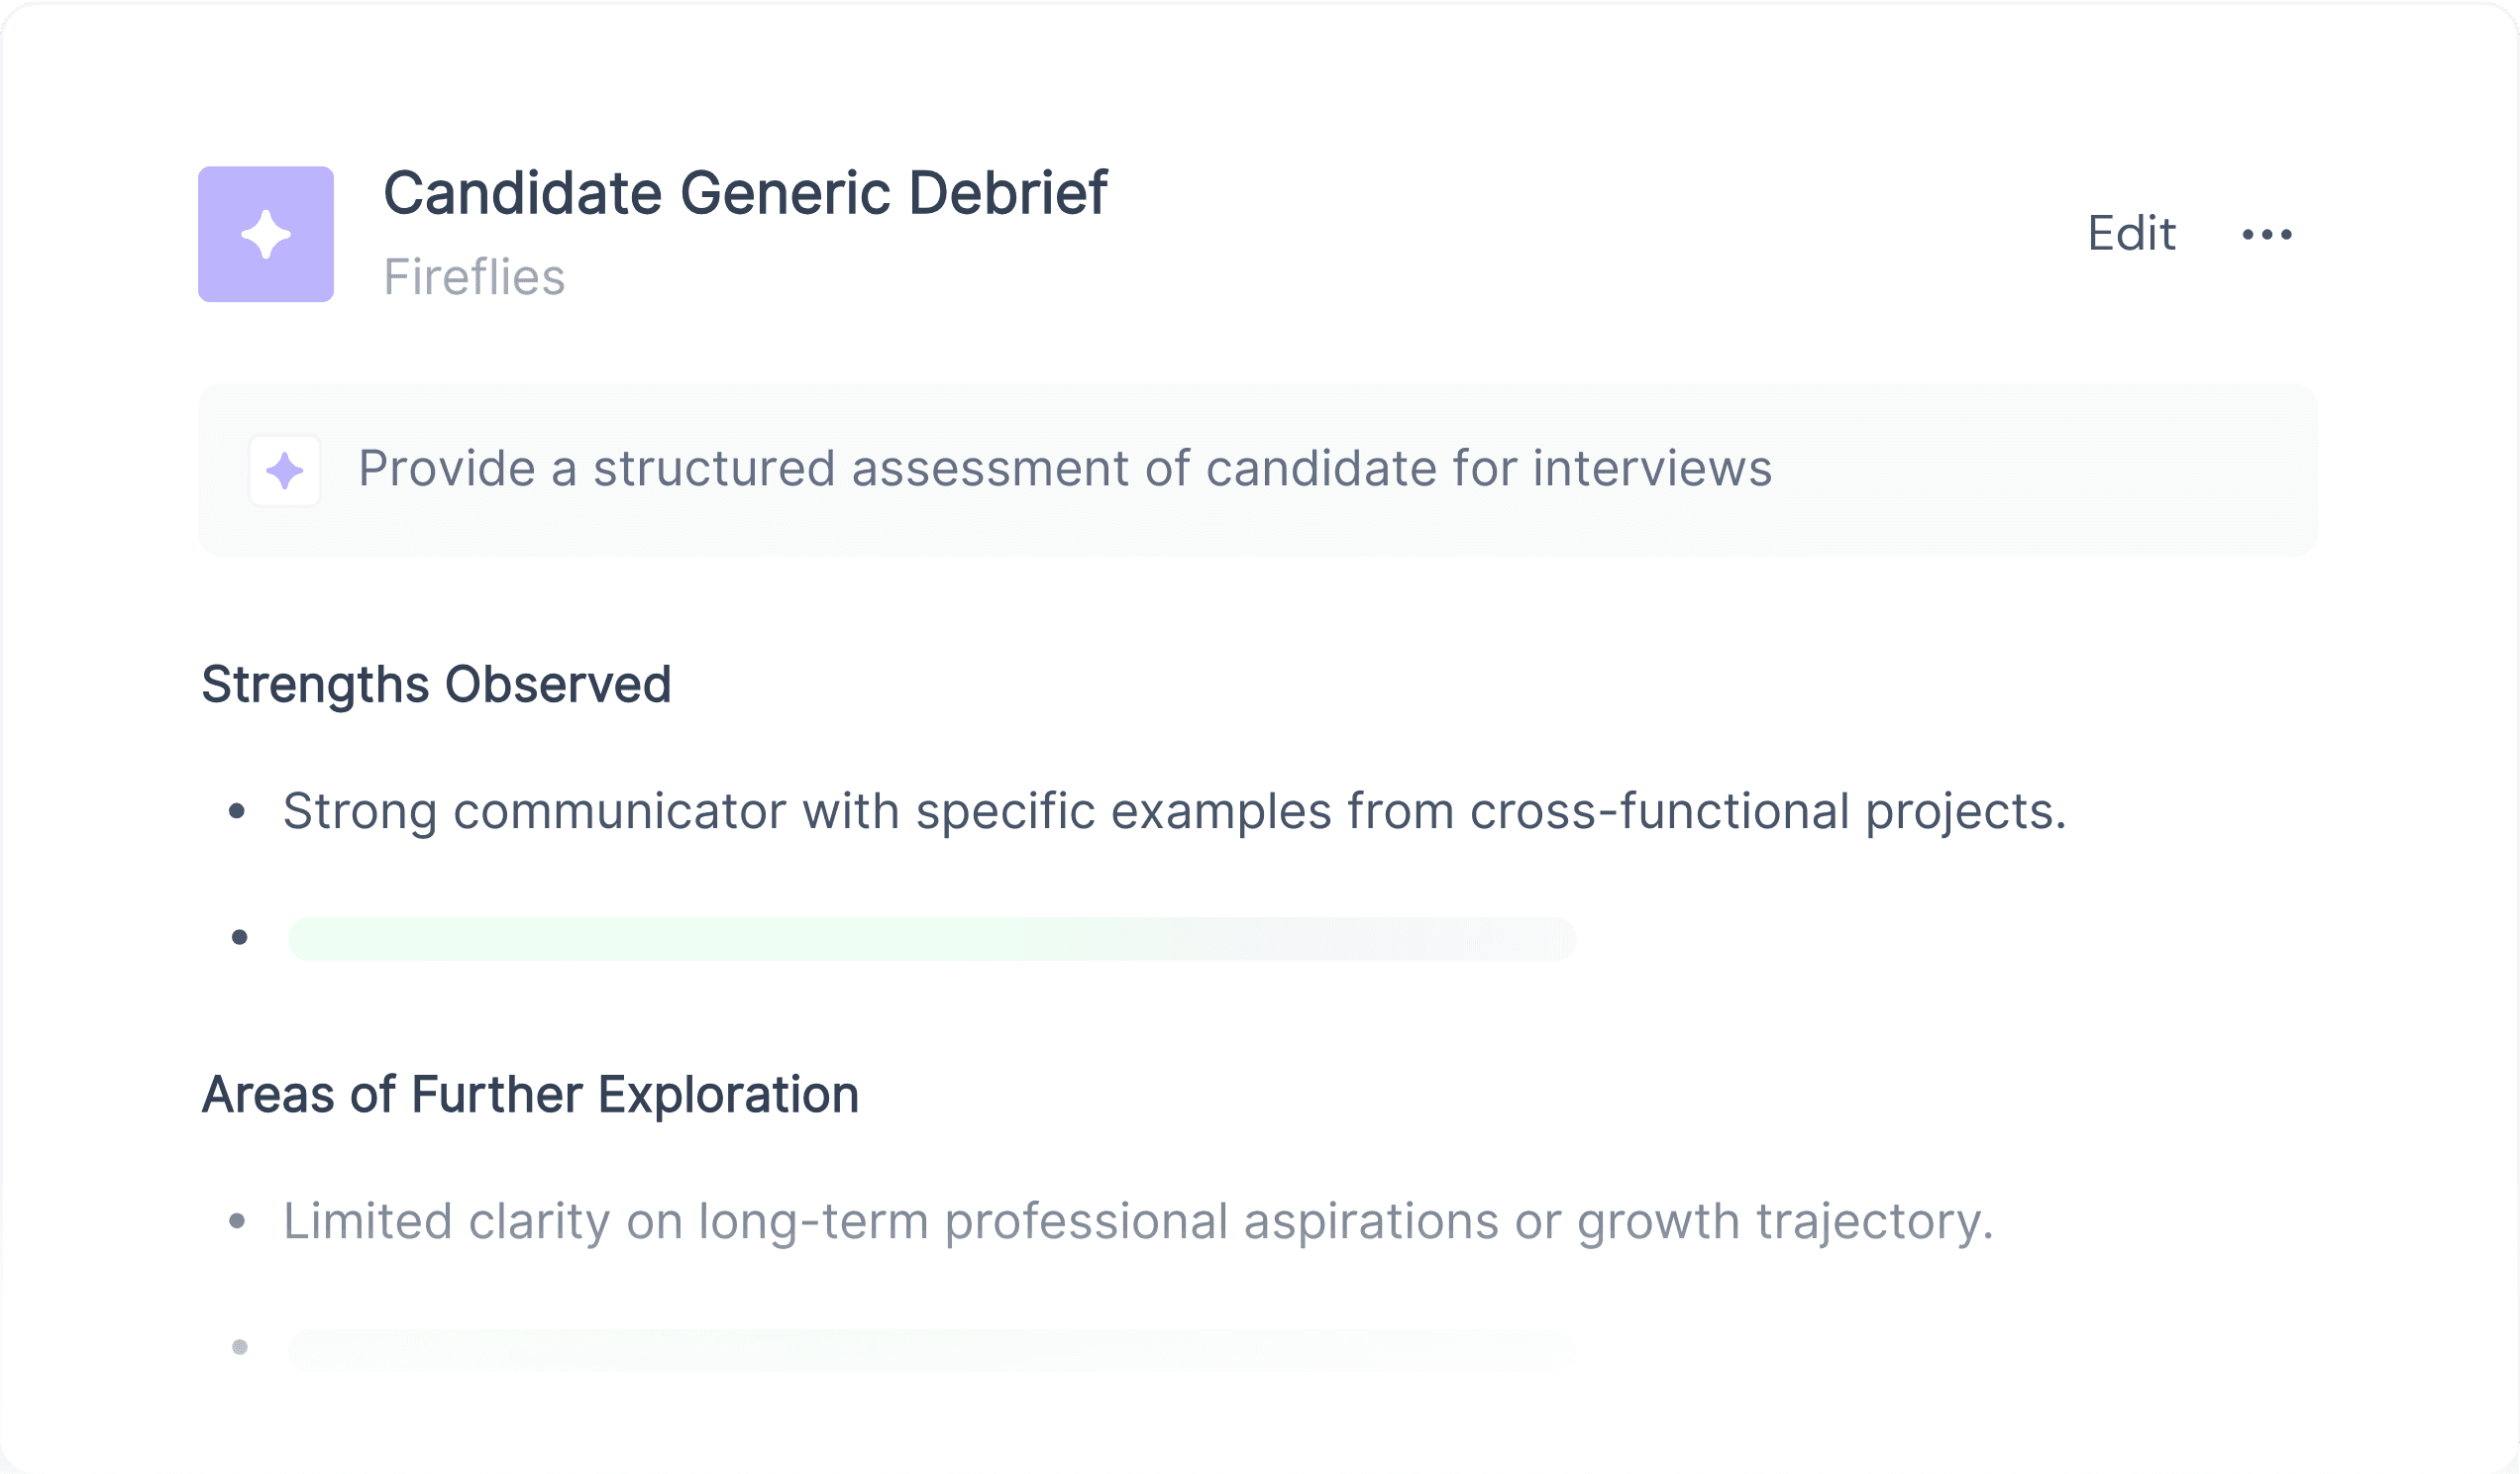This screenshot has width=2520, height=1474.
Task: Click the Edit button
Action: tap(2131, 234)
